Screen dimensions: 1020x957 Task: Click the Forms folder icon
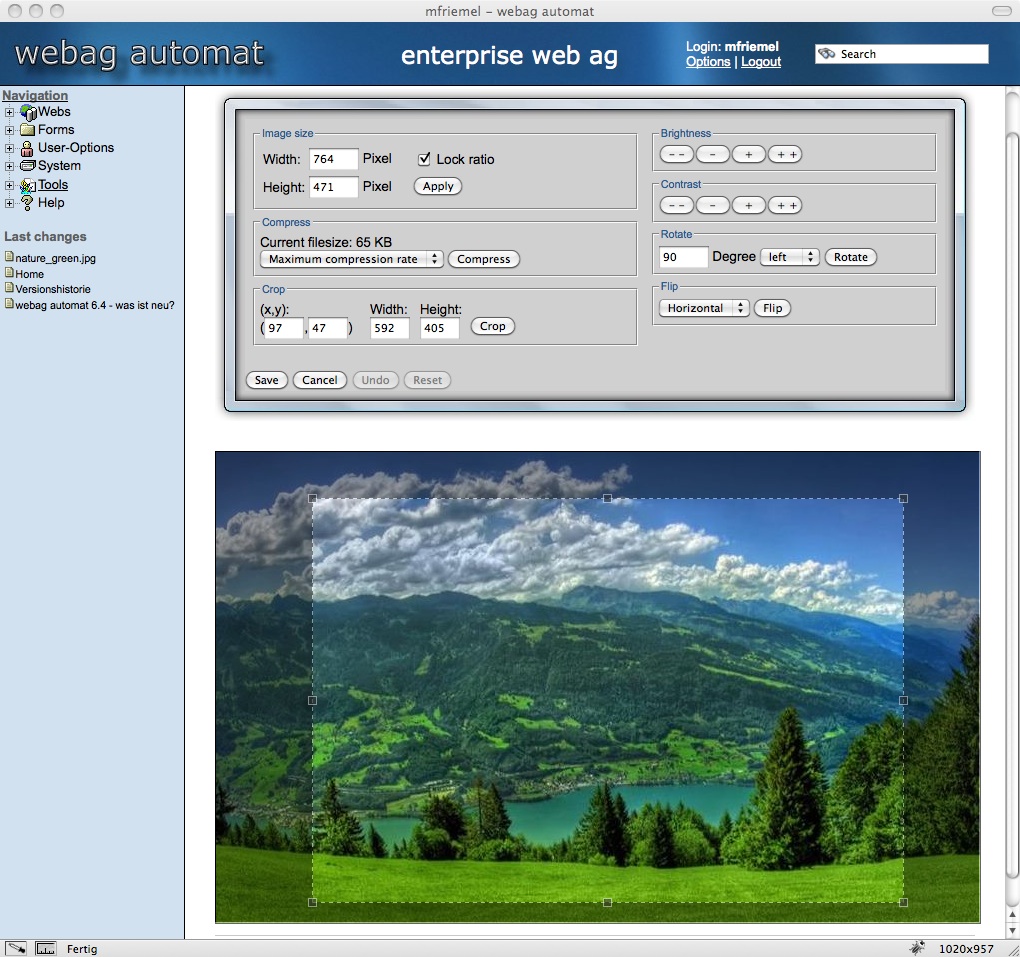click(x=27, y=130)
